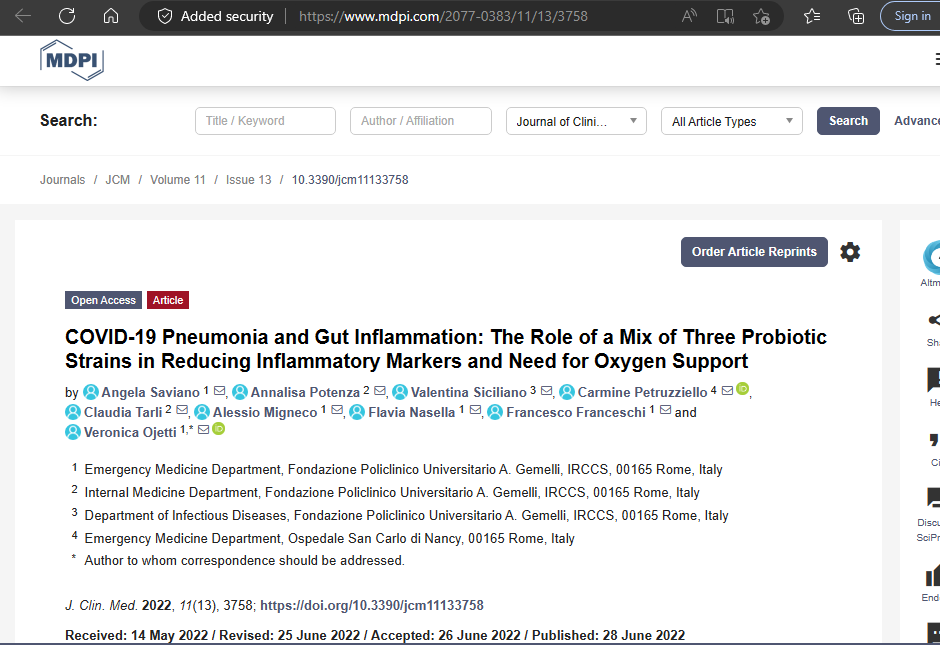The height and width of the screenshot is (645, 940).
Task: Email Carmine Petruzziello via envelope icon
Action: 727,391
